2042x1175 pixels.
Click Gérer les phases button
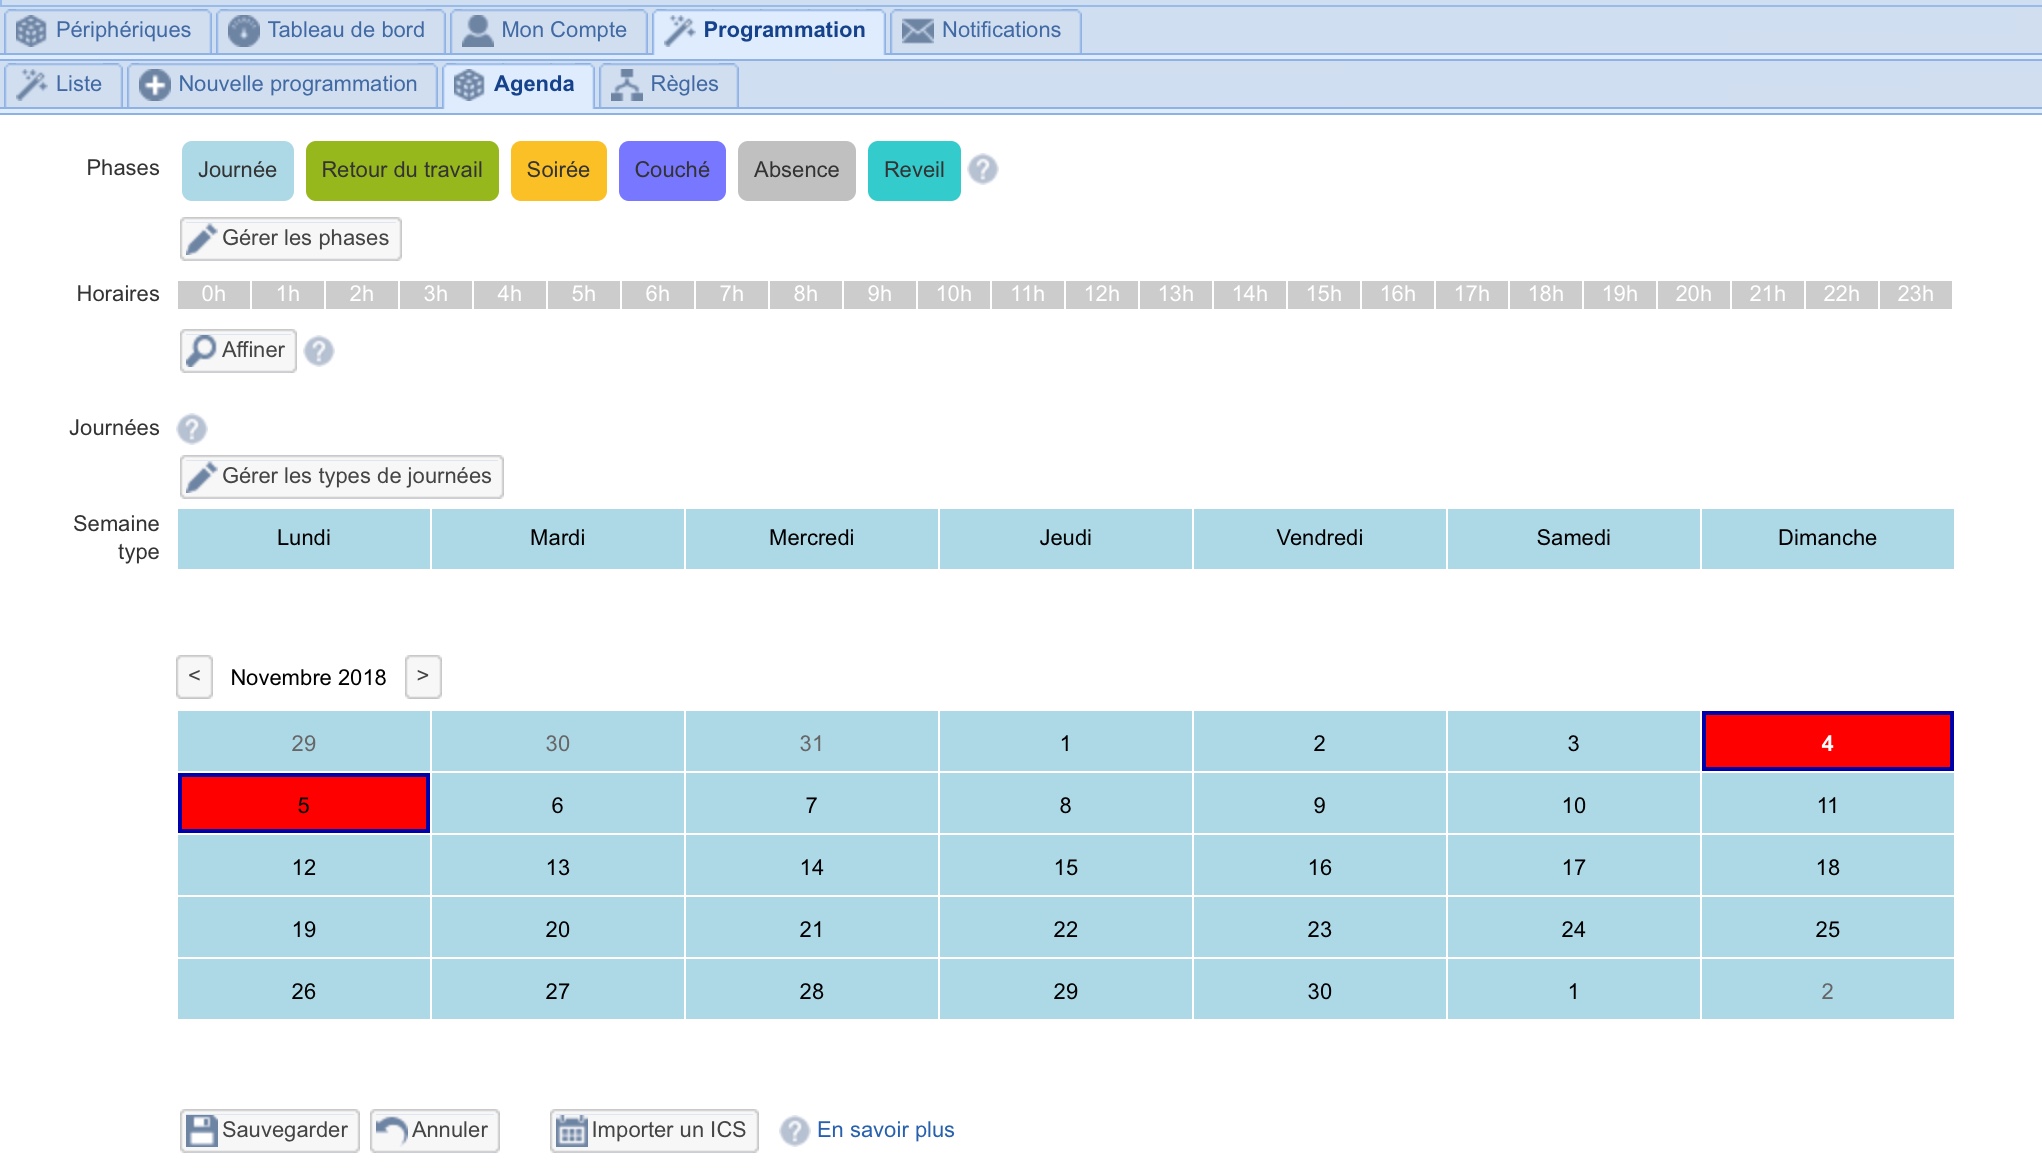pyautogui.click(x=290, y=238)
